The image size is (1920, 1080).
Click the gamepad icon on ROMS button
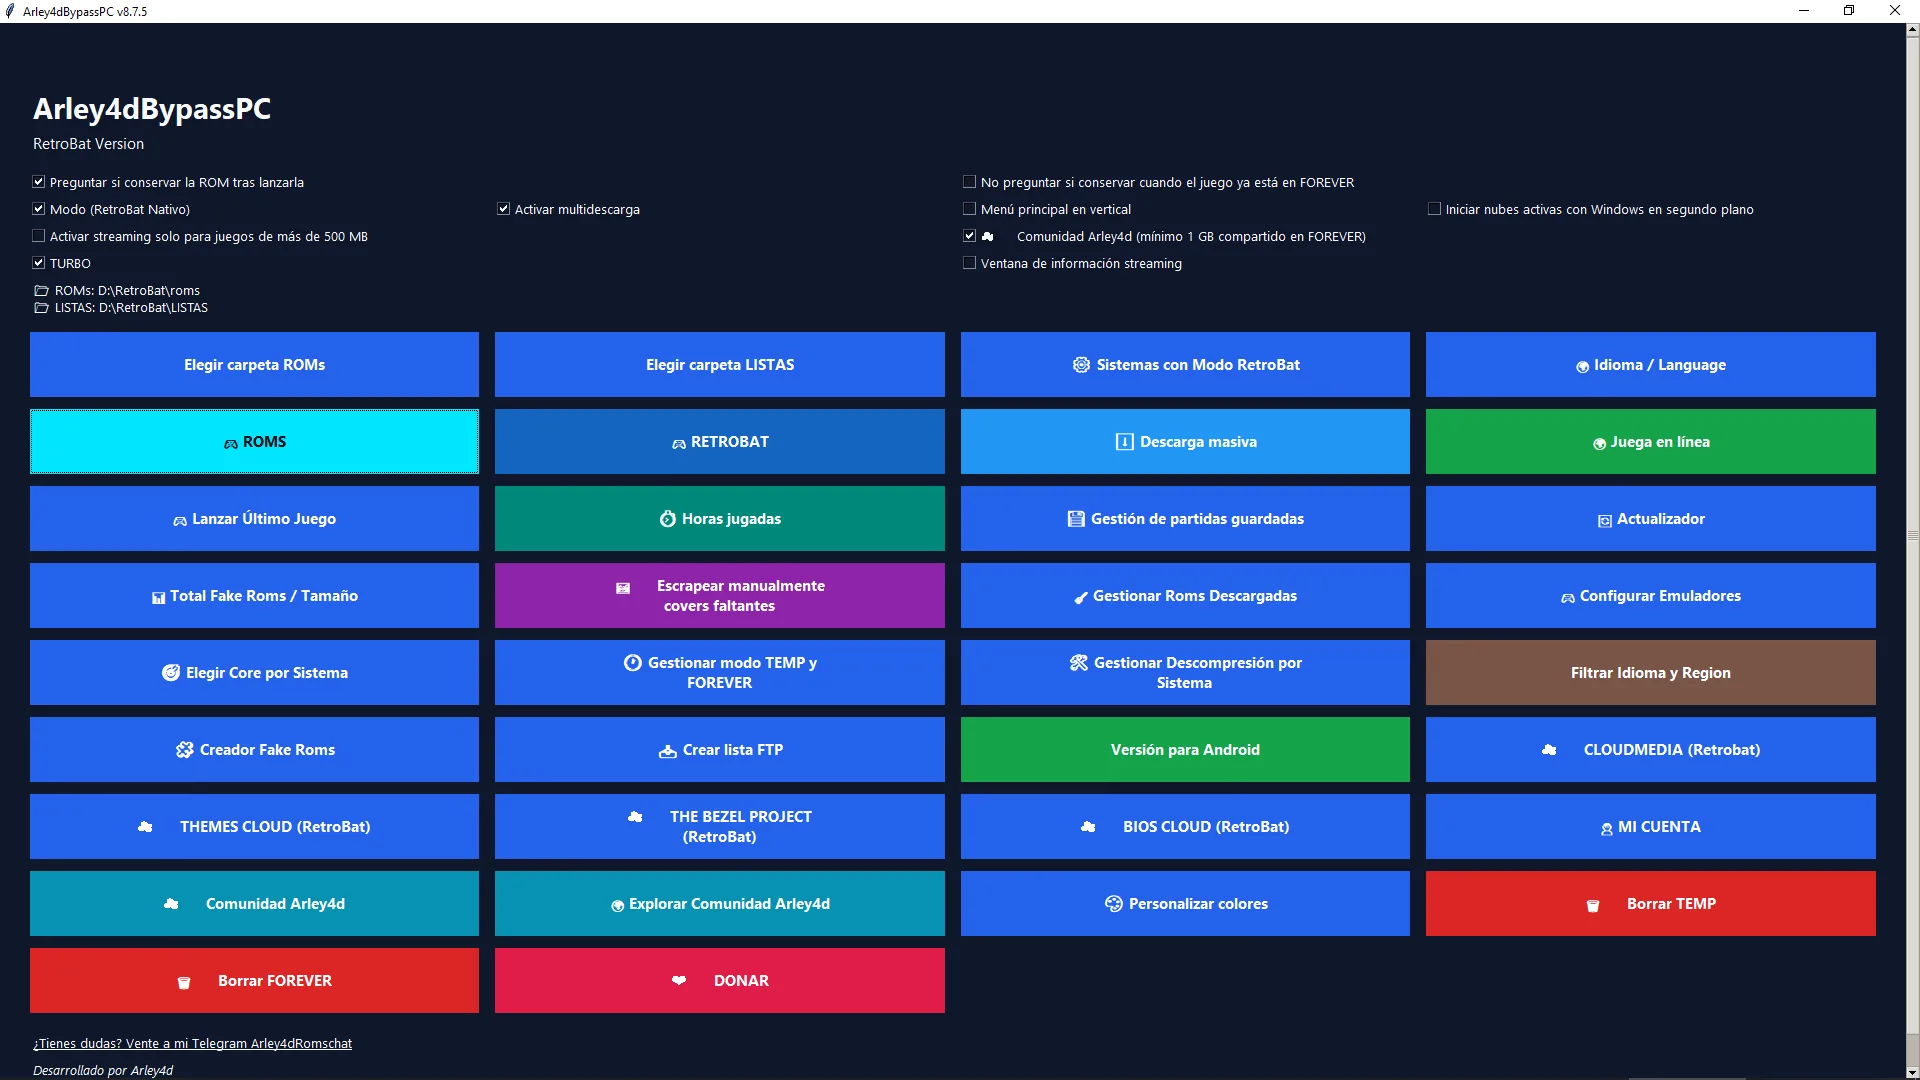[231, 443]
